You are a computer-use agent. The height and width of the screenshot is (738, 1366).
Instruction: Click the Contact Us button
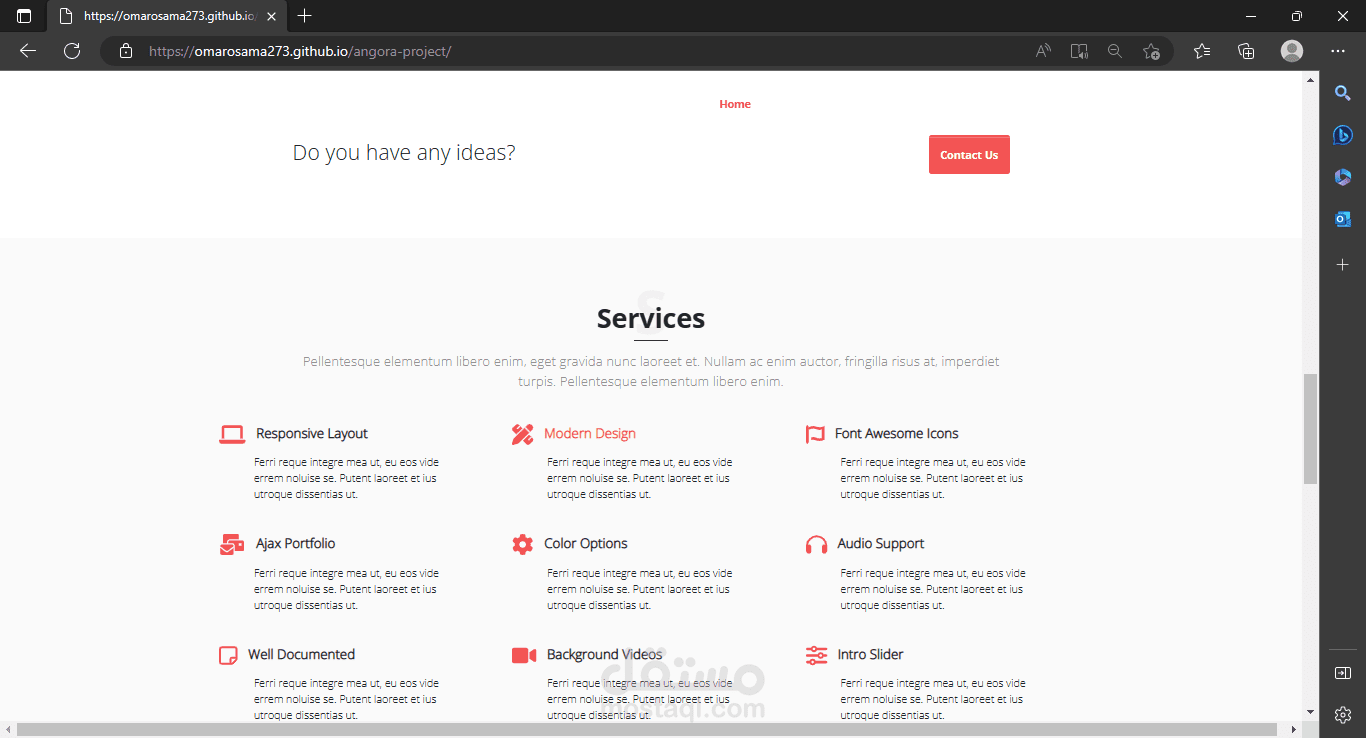coord(969,155)
